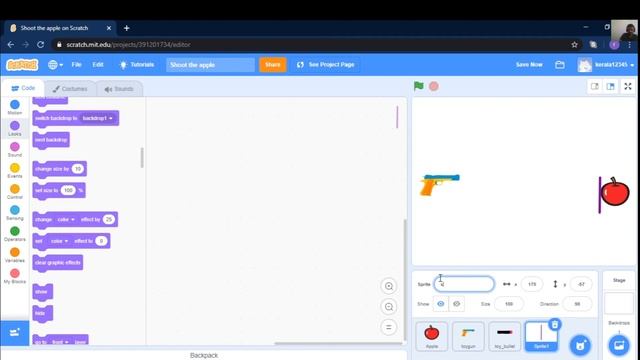Select the Sensing block category

point(15,213)
